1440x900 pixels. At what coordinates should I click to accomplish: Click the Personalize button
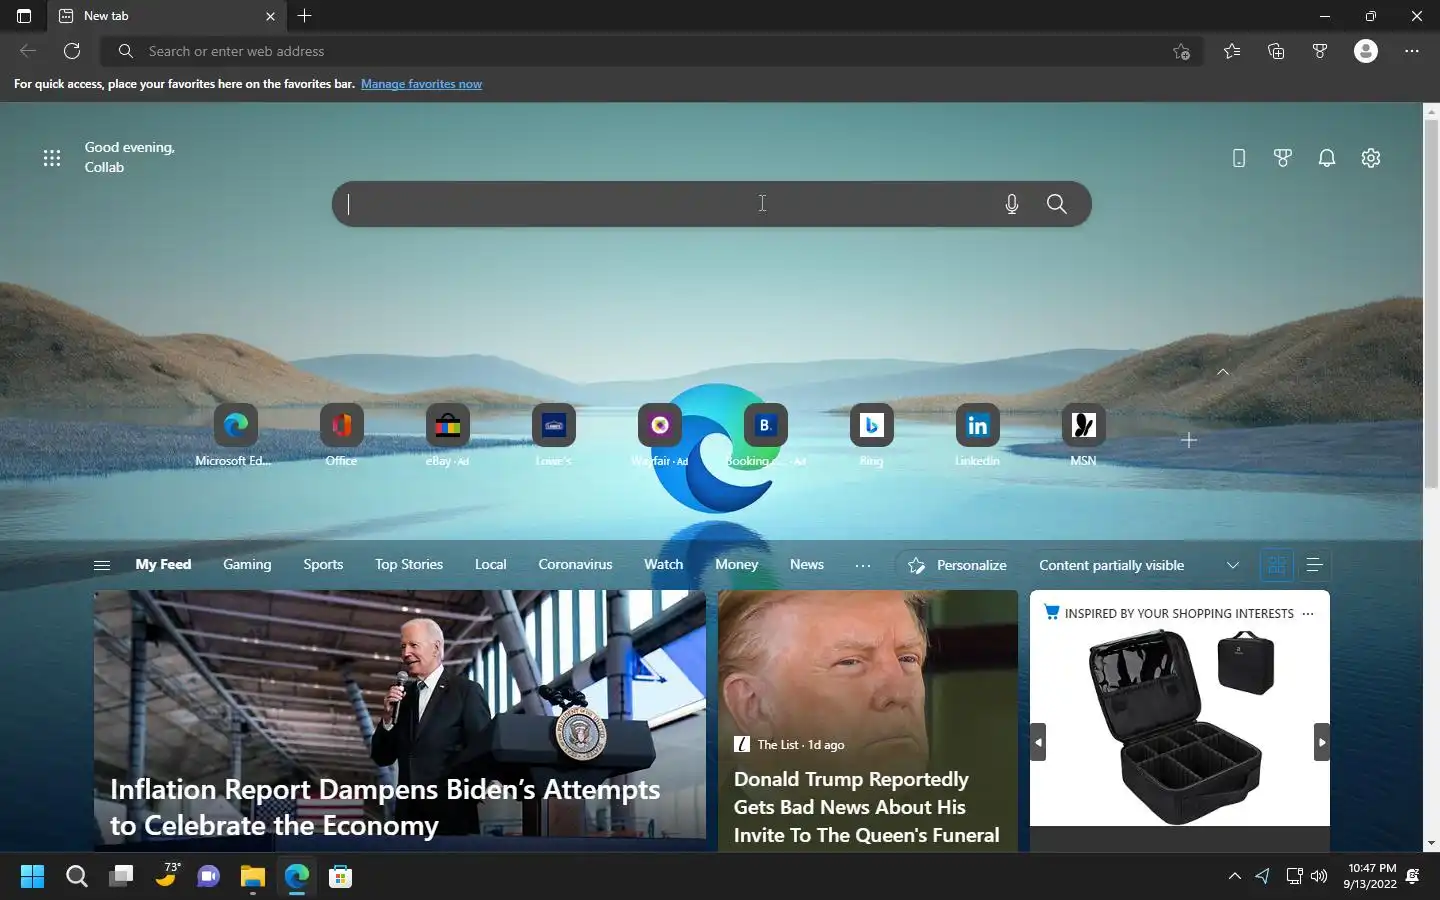[957, 565]
